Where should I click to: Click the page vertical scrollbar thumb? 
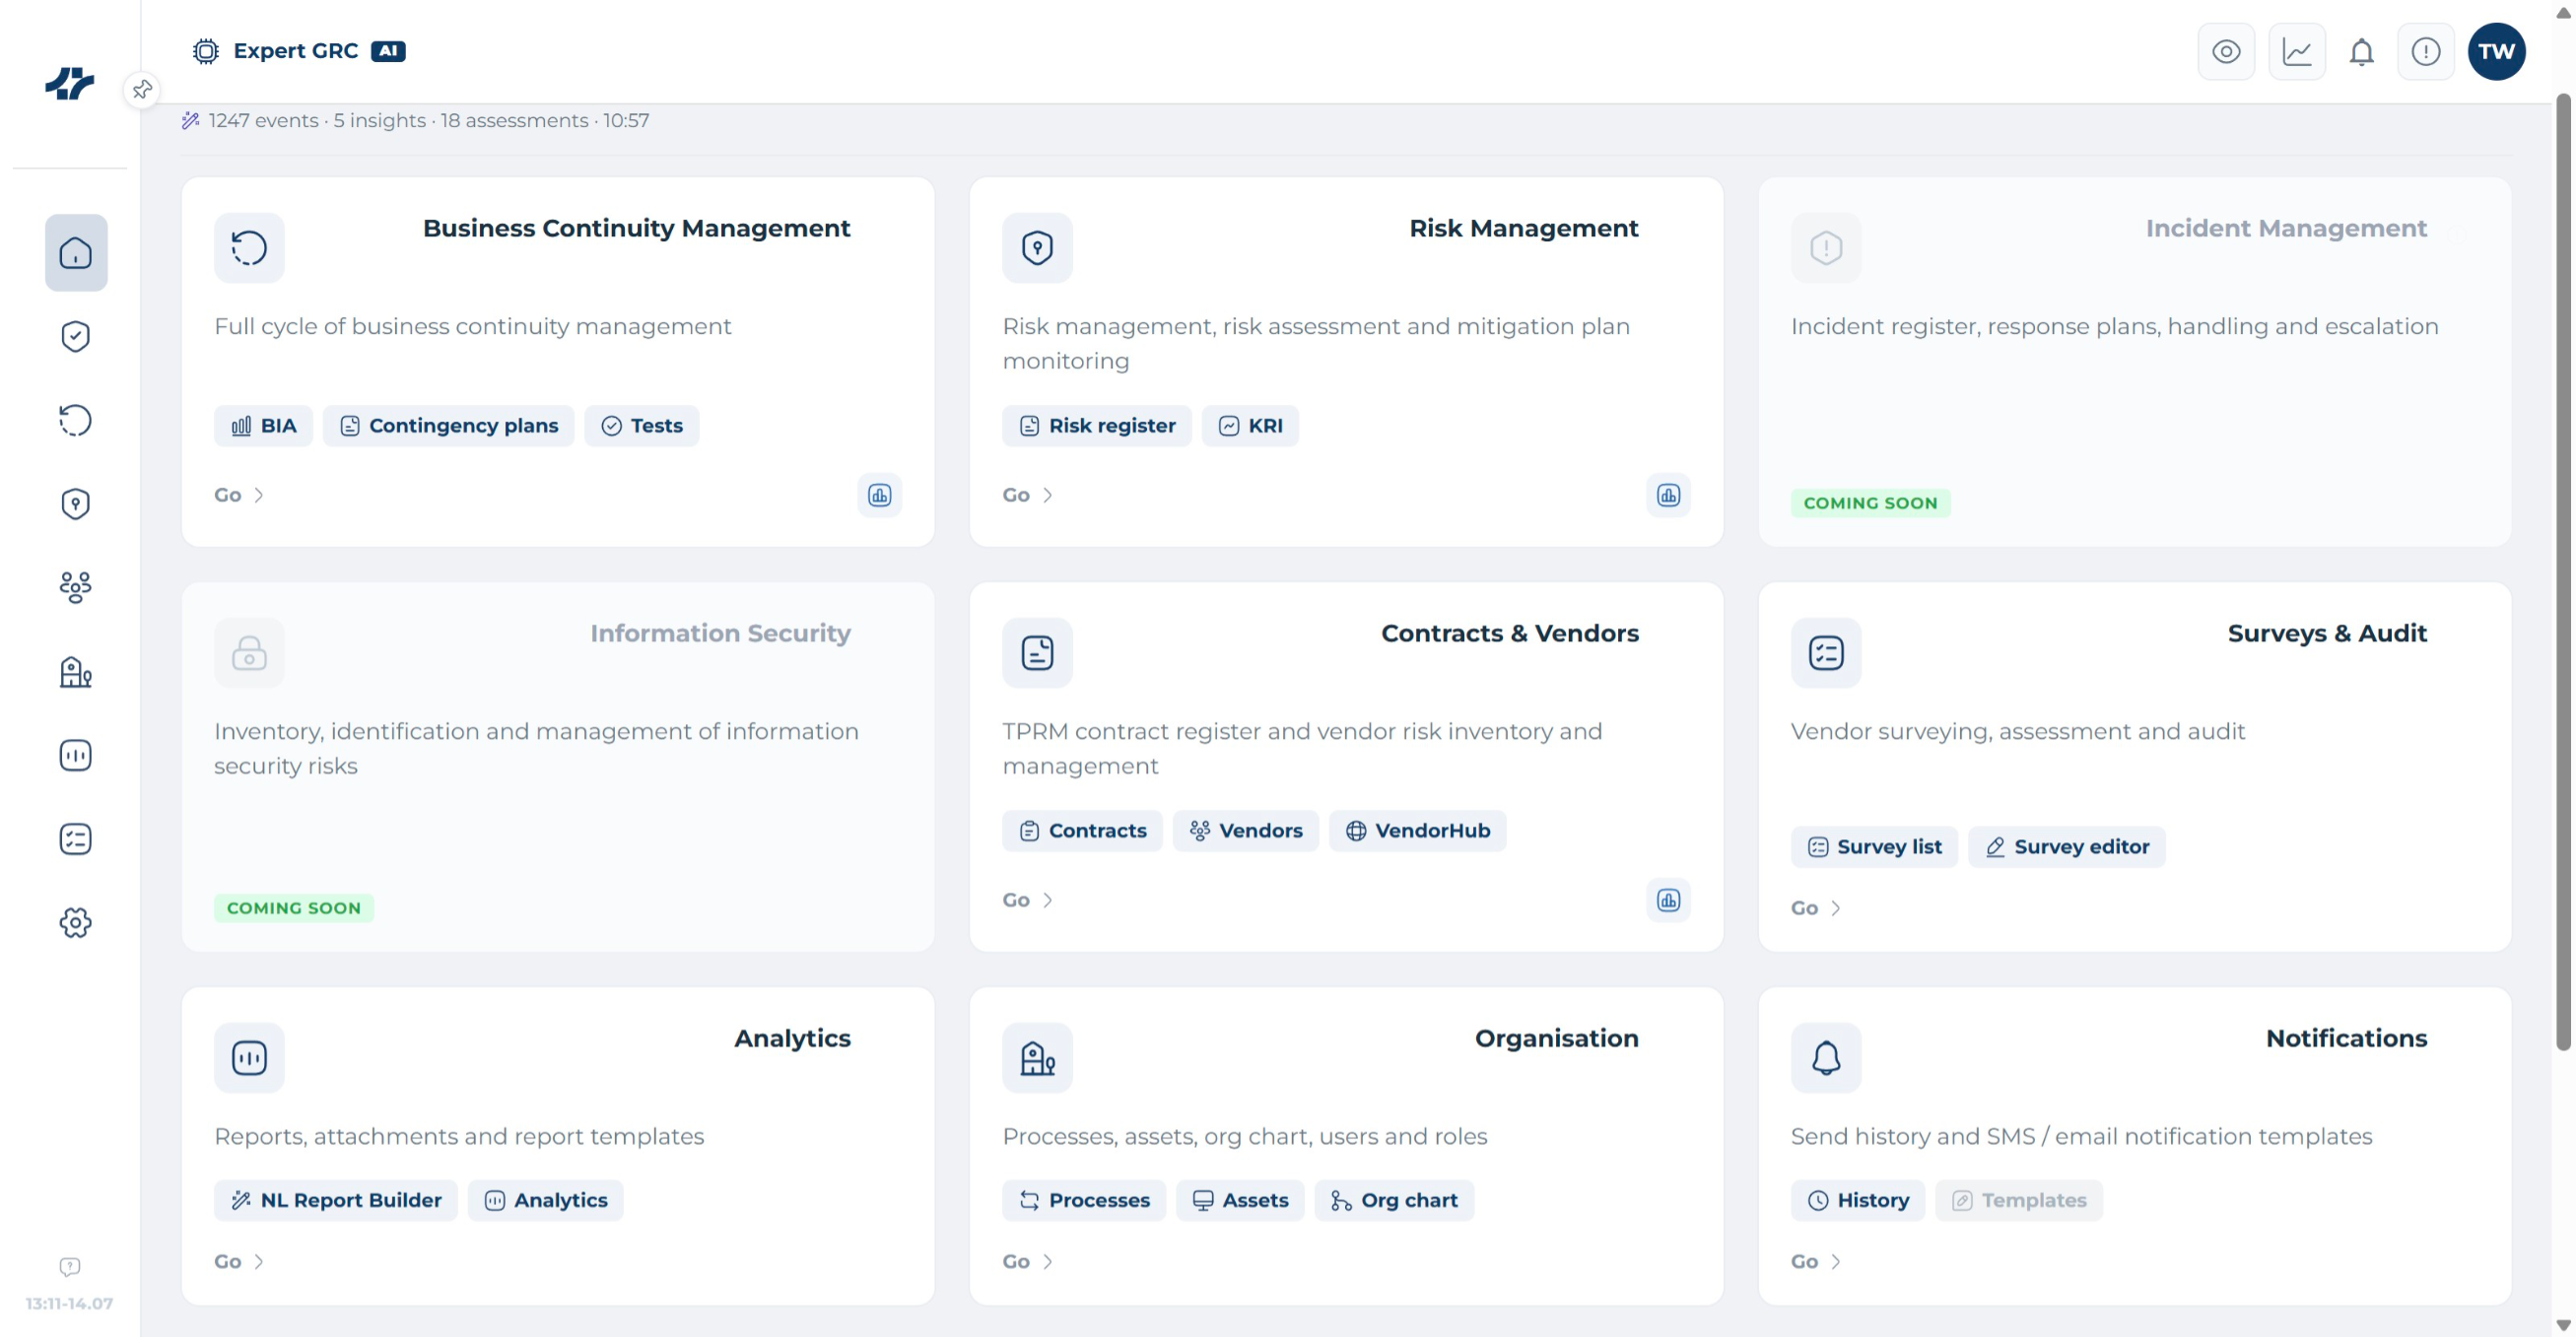point(2563,572)
